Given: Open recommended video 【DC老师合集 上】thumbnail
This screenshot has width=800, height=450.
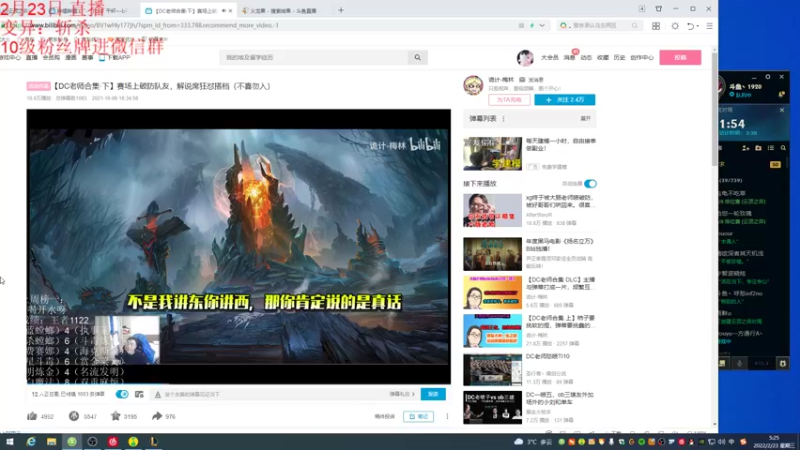Looking at the screenshot, I should (x=492, y=331).
